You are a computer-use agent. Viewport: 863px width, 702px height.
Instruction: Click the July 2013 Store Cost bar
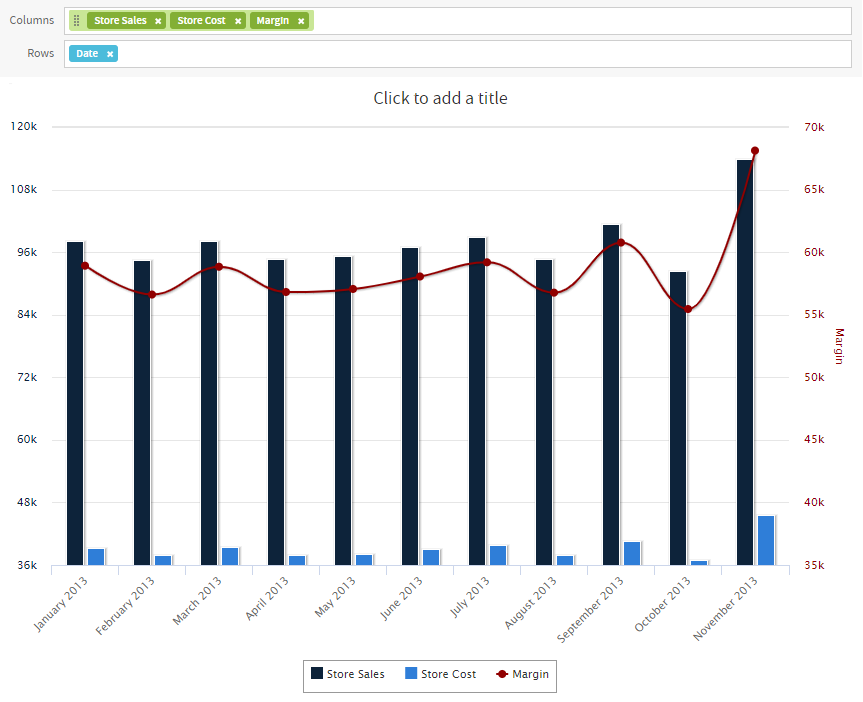[498, 556]
